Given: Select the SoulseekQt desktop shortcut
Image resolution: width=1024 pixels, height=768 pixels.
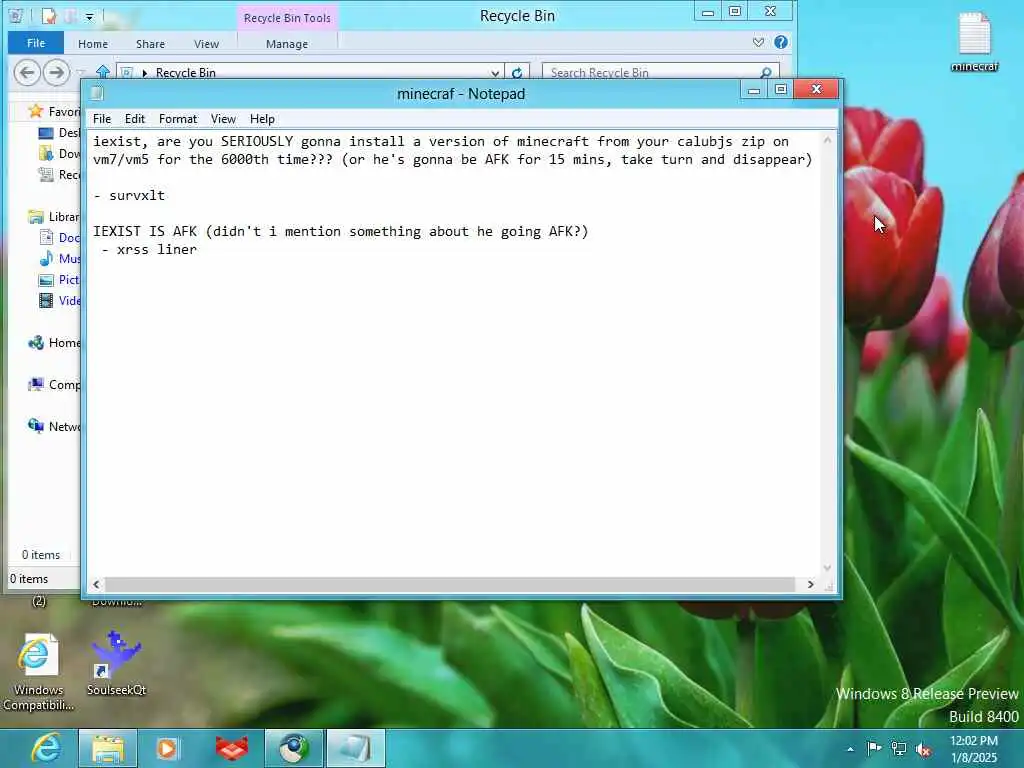Looking at the screenshot, I should pyautogui.click(x=116, y=663).
